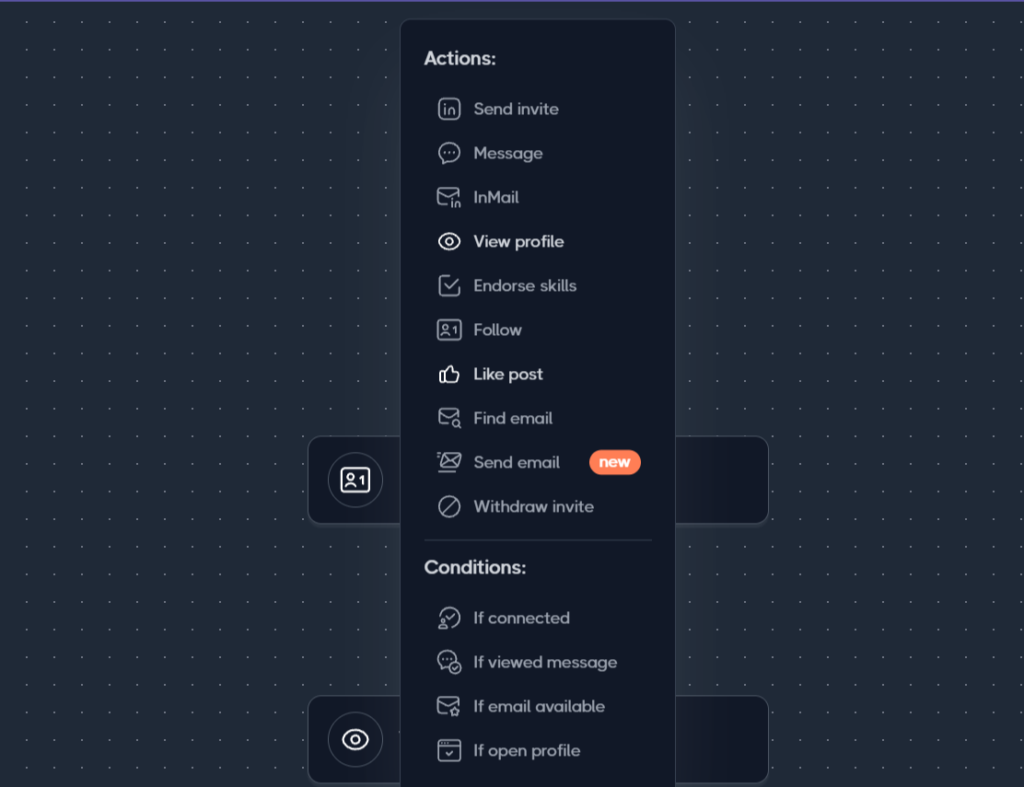Click the Withdraw invite prohibition icon

click(x=449, y=507)
